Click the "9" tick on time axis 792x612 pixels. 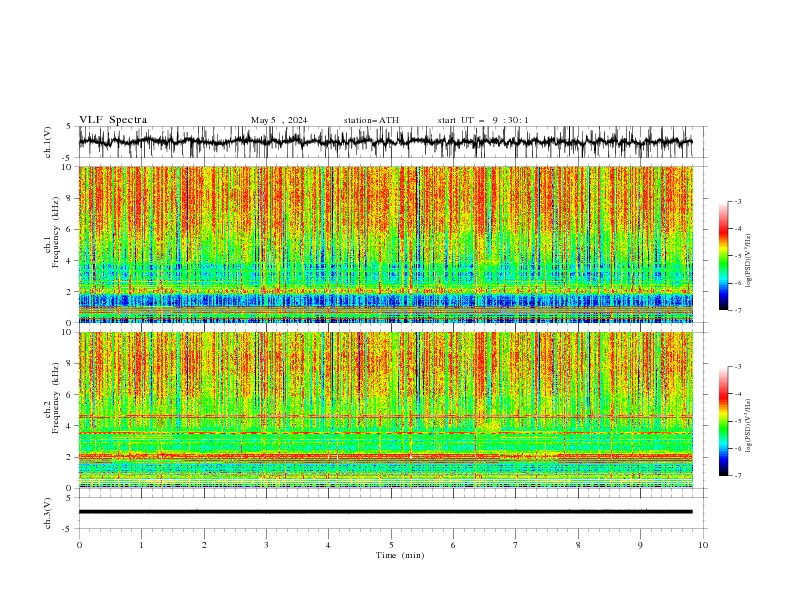tap(640, 545)
